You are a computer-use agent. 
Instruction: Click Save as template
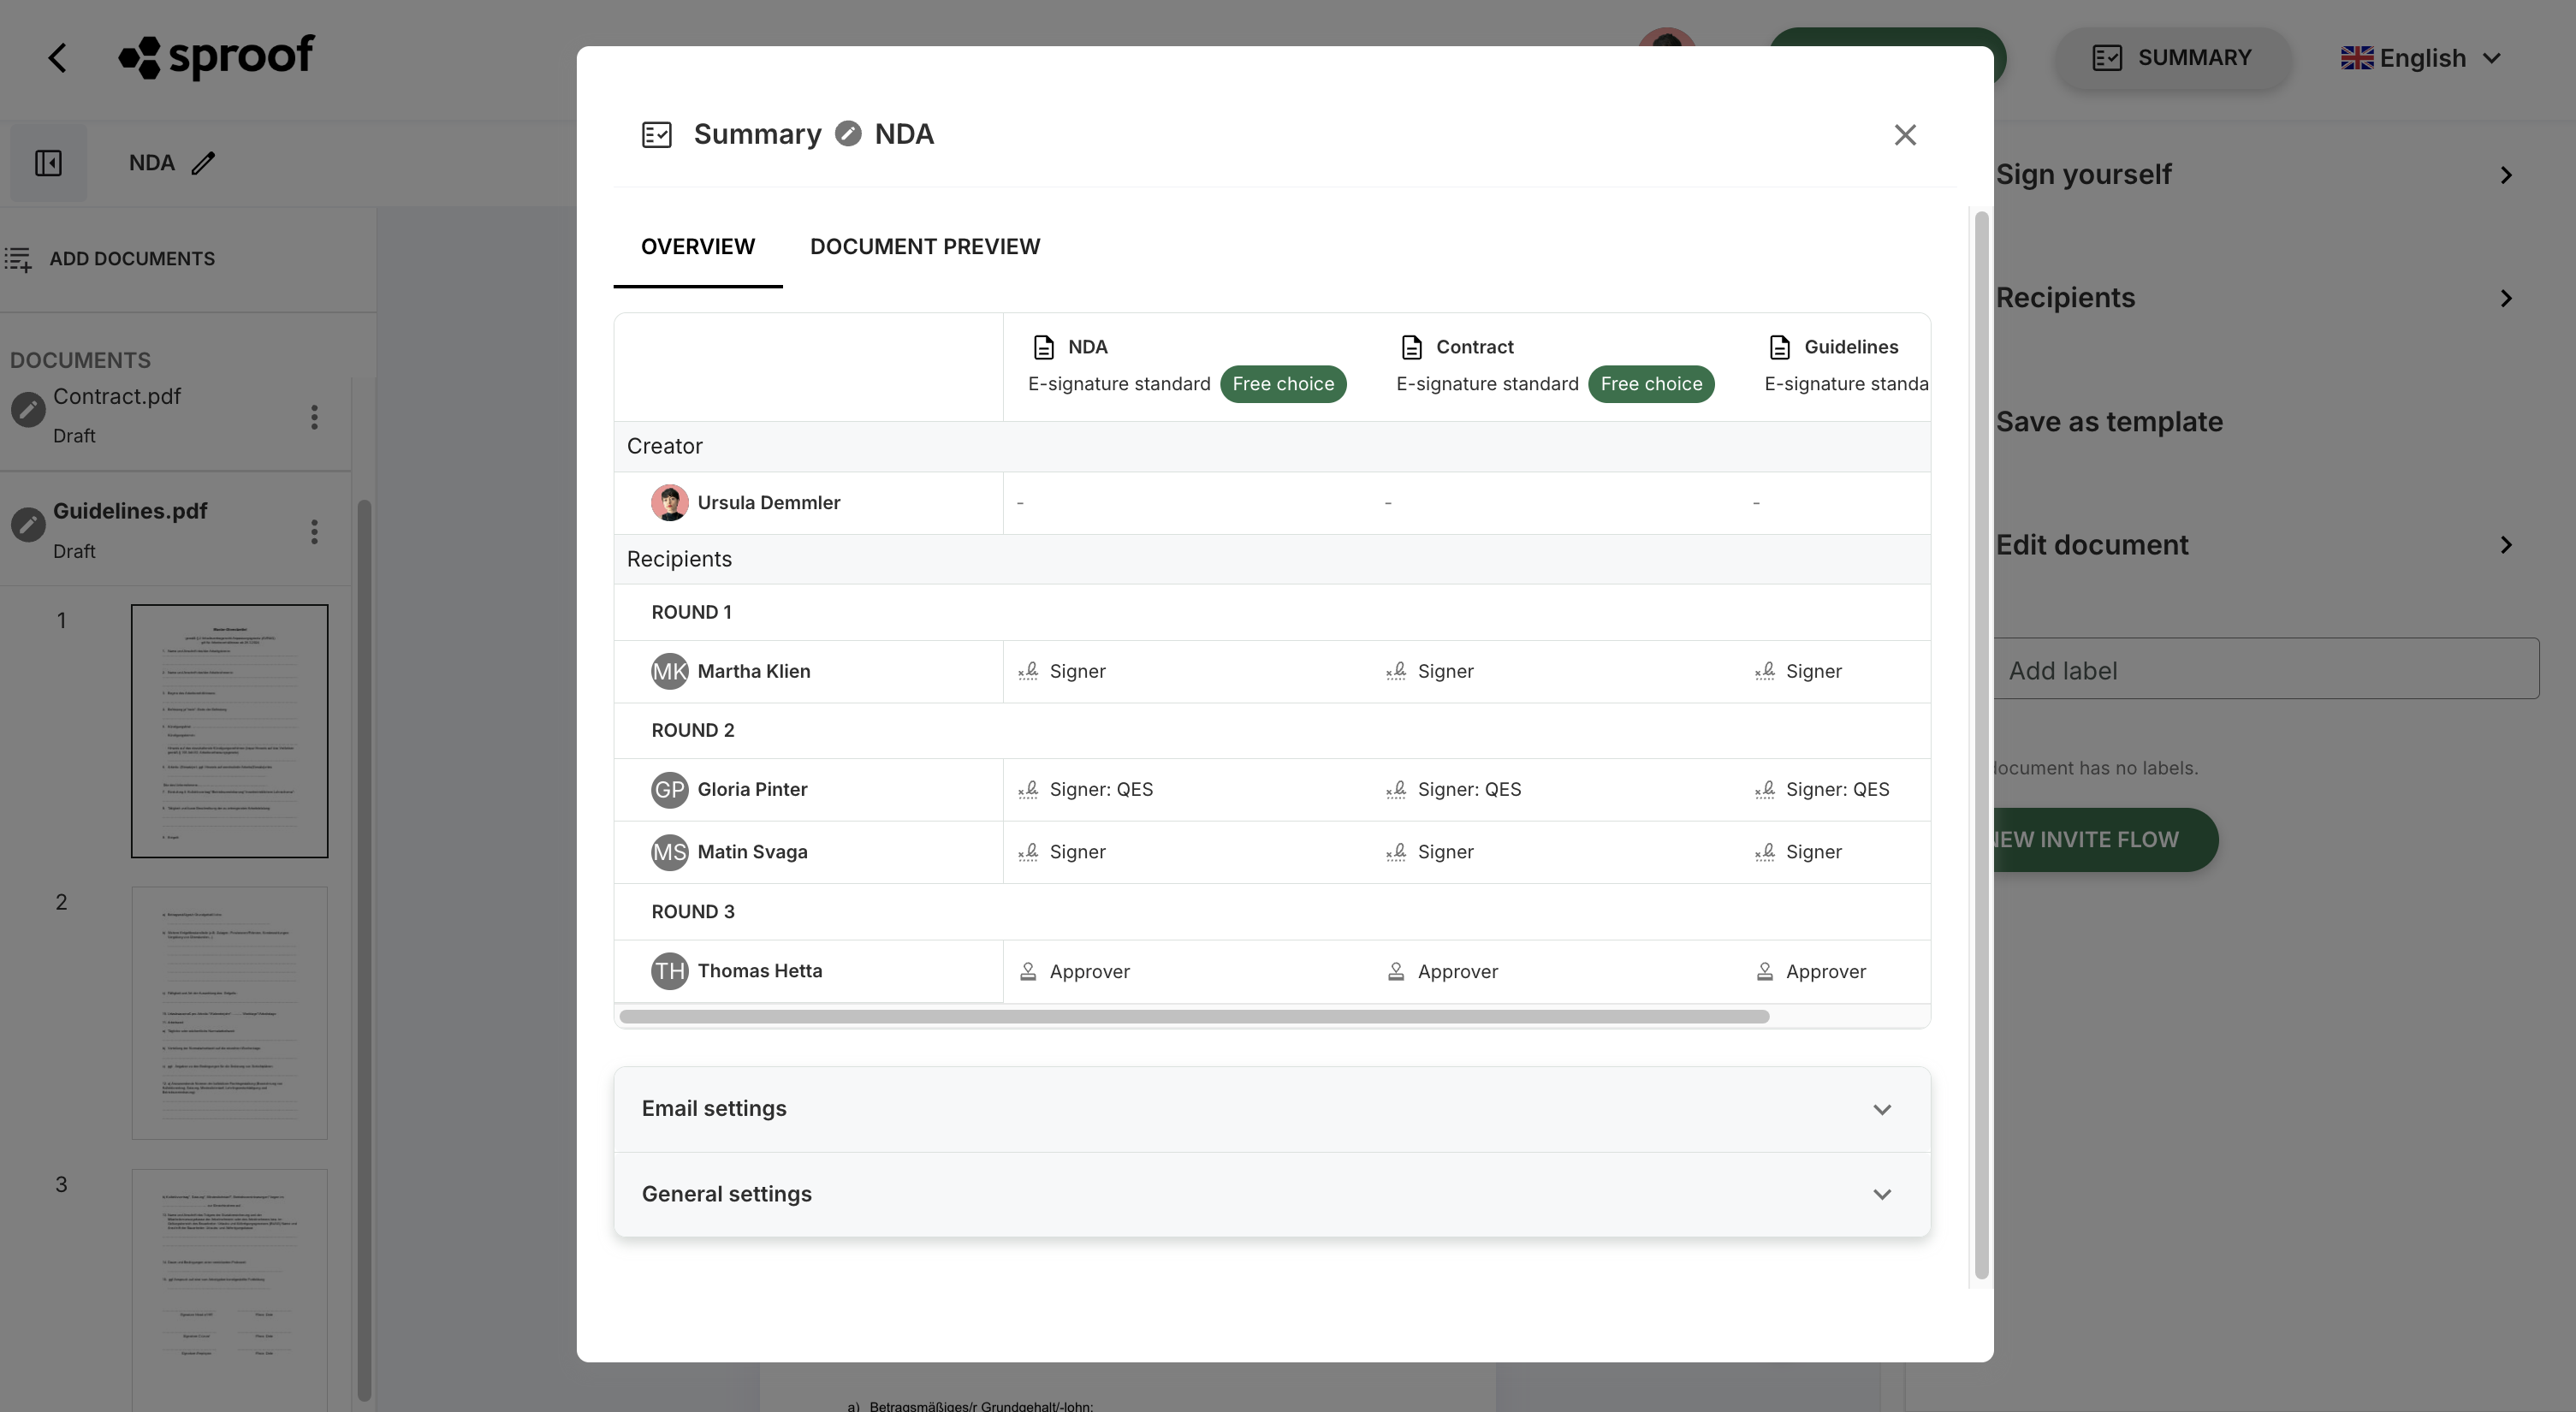pyautogui.click(x=2109, y=422)
